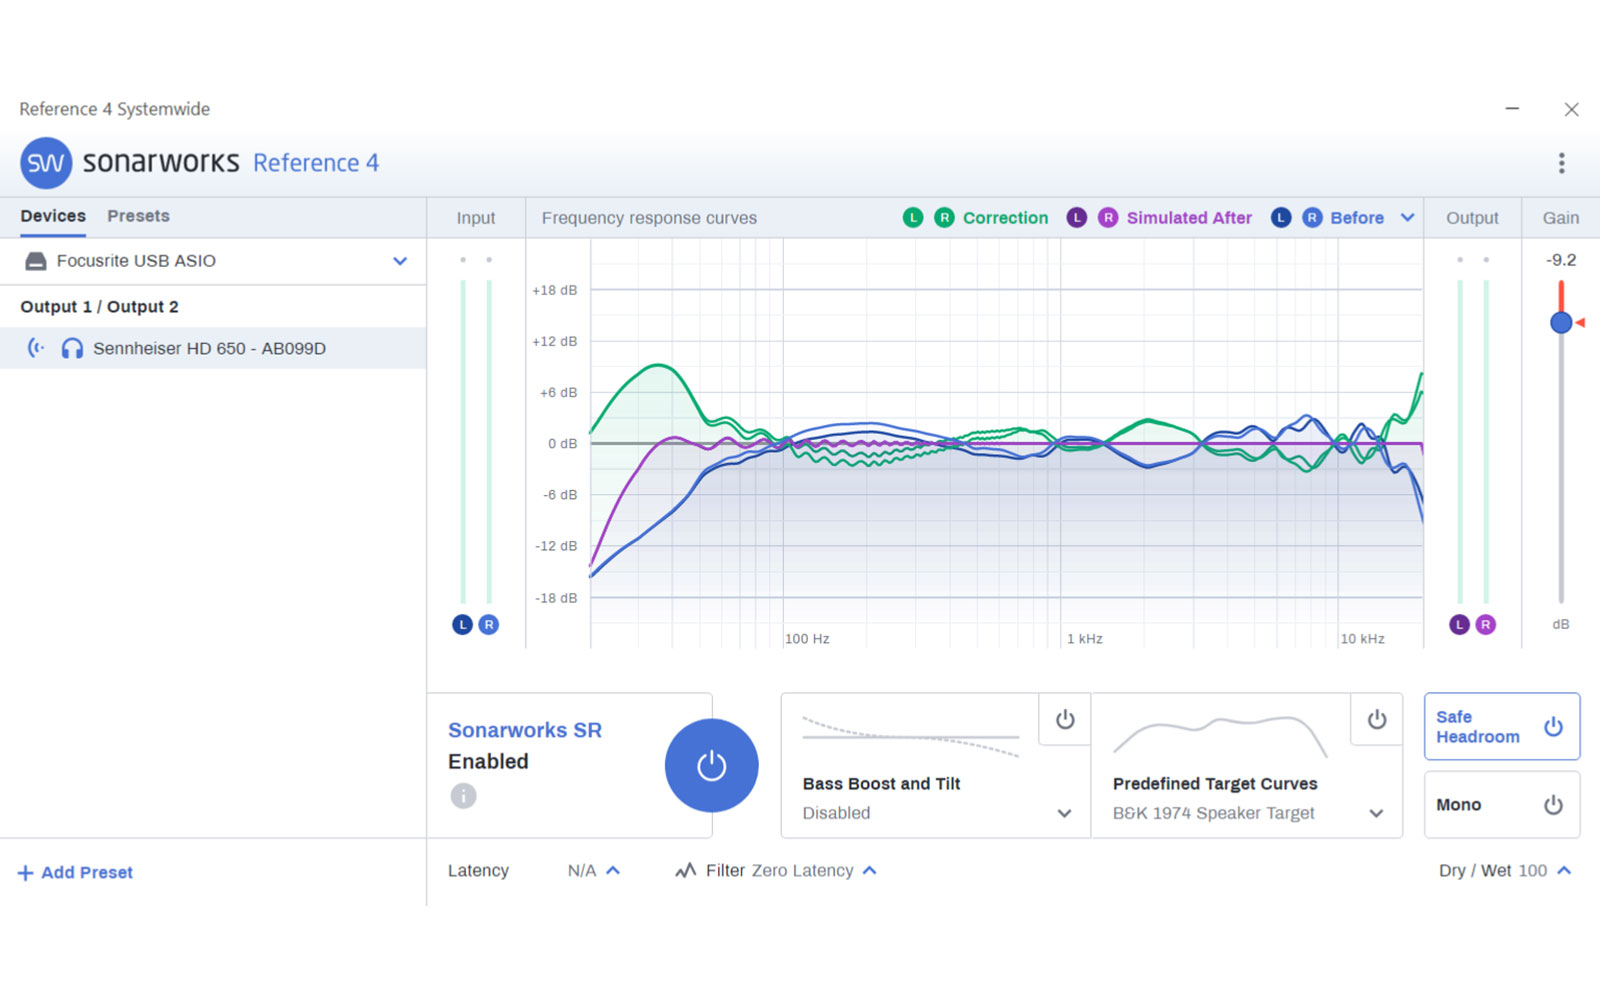Click the output meter L channel badge

1459,624
